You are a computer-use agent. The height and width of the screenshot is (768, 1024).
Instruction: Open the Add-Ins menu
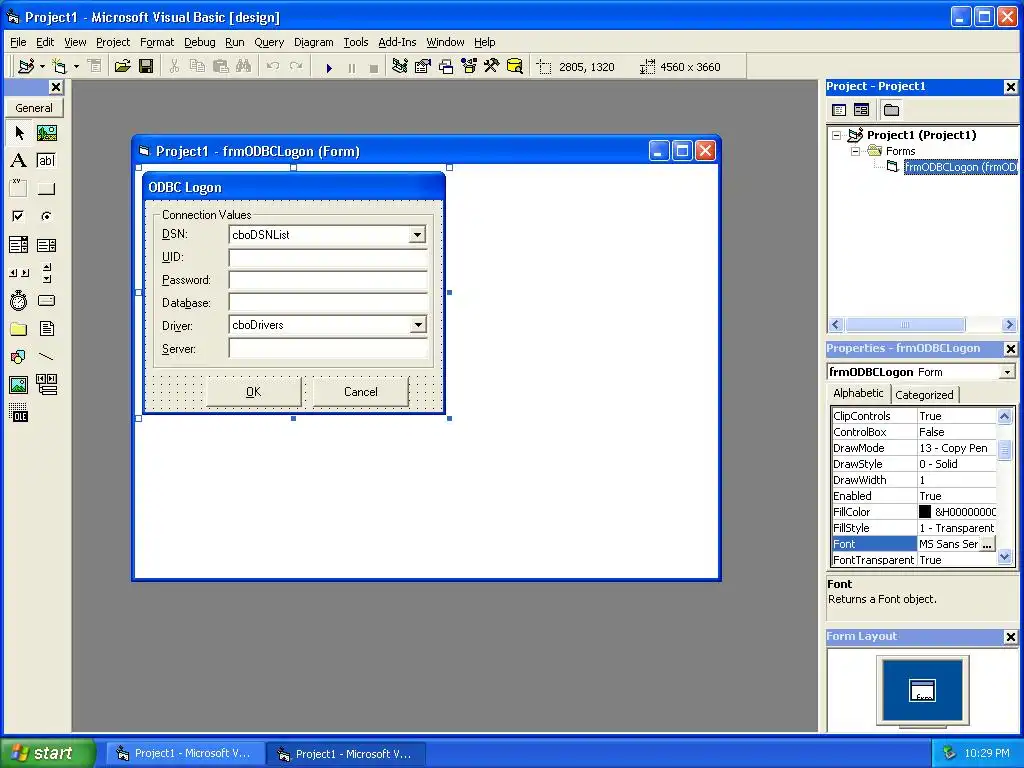(397, 42)
